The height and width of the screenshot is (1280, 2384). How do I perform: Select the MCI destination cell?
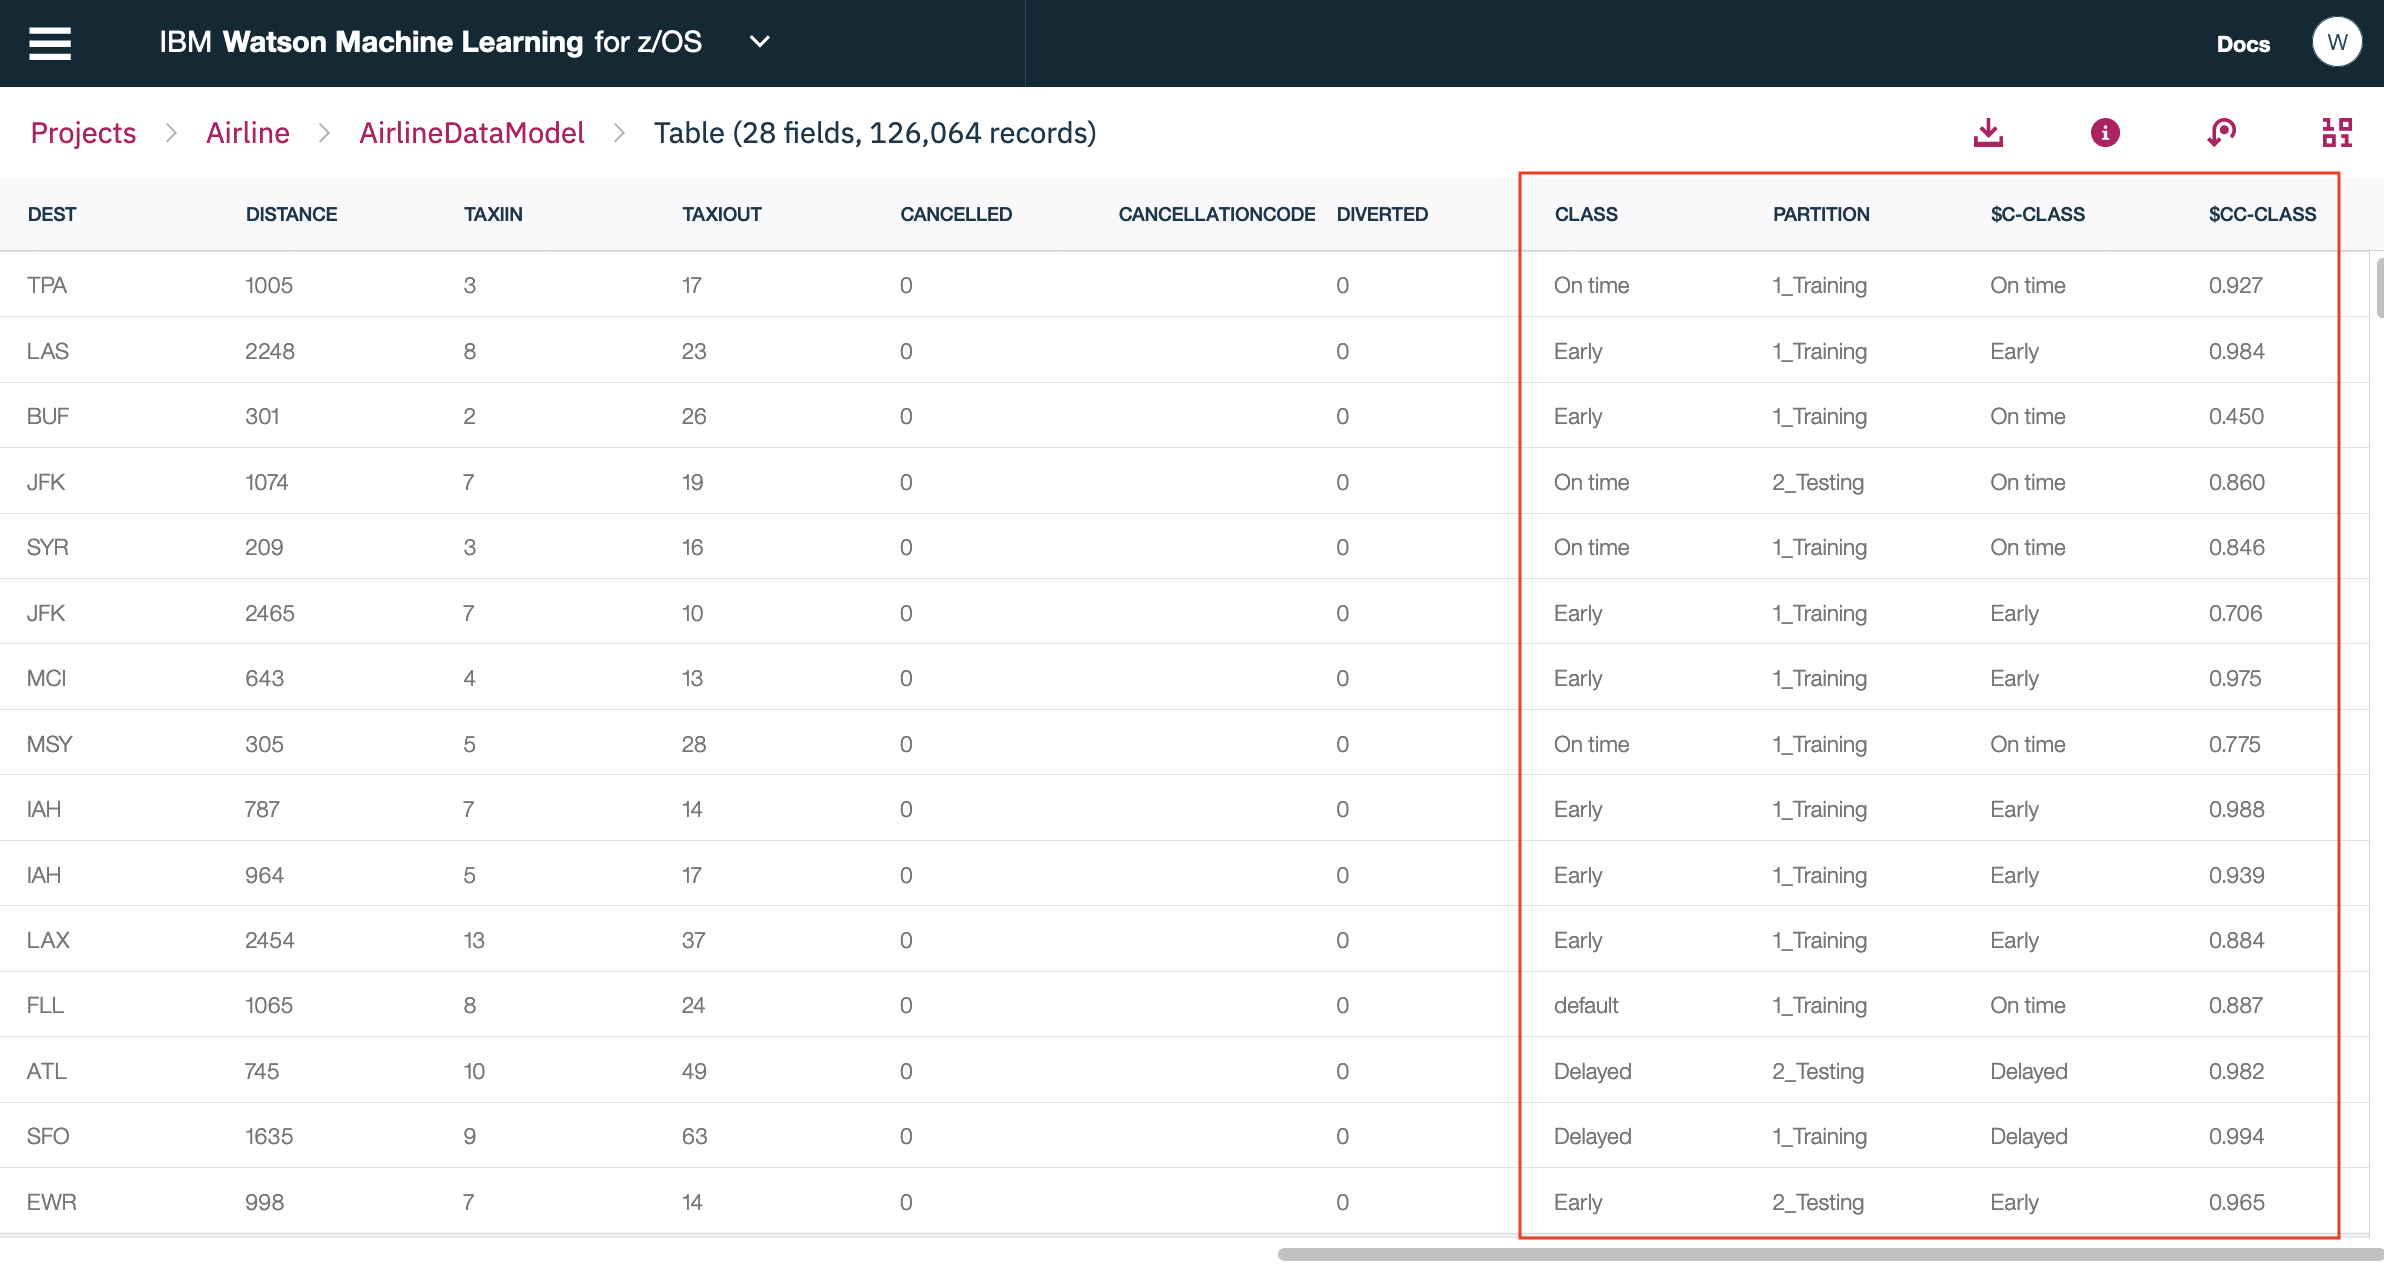pyautogui.click(x=46, y=678)
